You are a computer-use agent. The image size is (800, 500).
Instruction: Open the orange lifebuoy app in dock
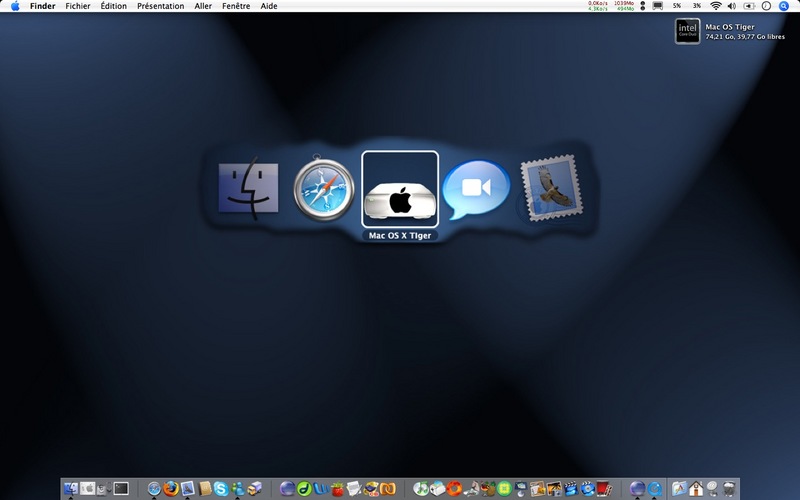tap(454, 489)
